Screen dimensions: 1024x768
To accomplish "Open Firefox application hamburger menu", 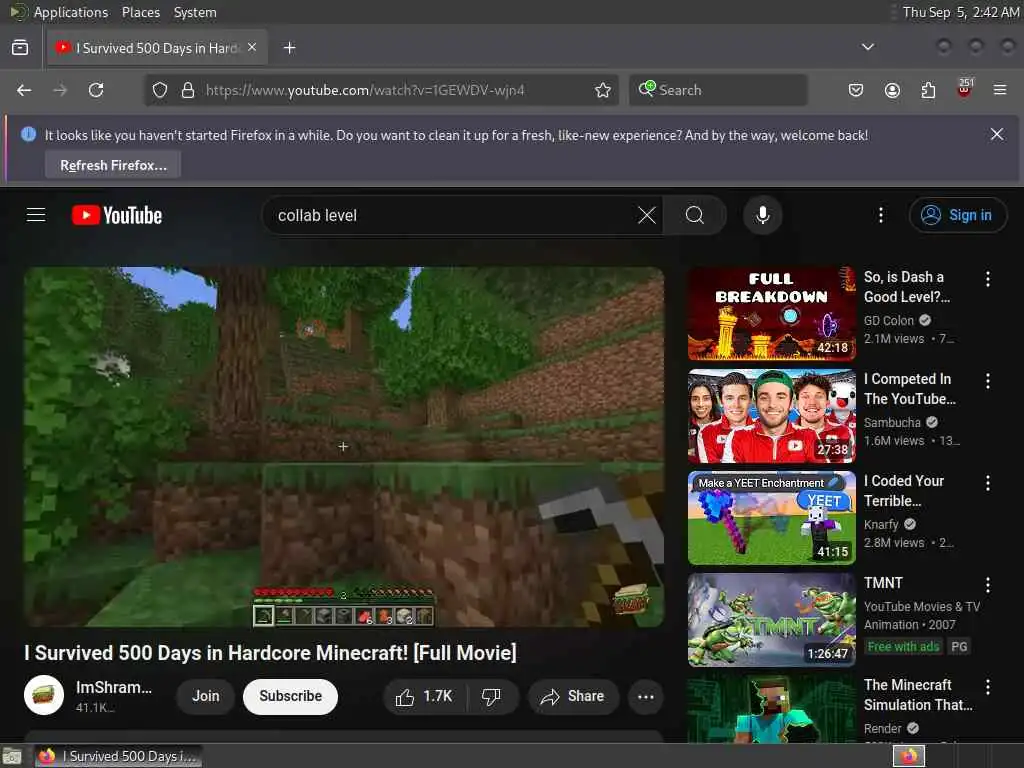I will coord(1000,90).
